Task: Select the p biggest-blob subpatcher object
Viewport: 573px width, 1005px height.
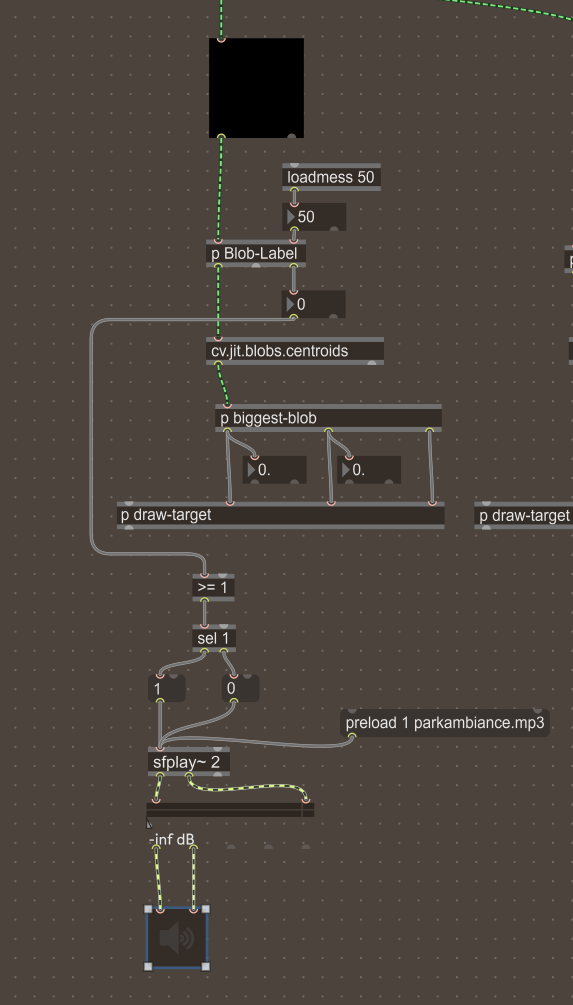Action: pos(329,419)
